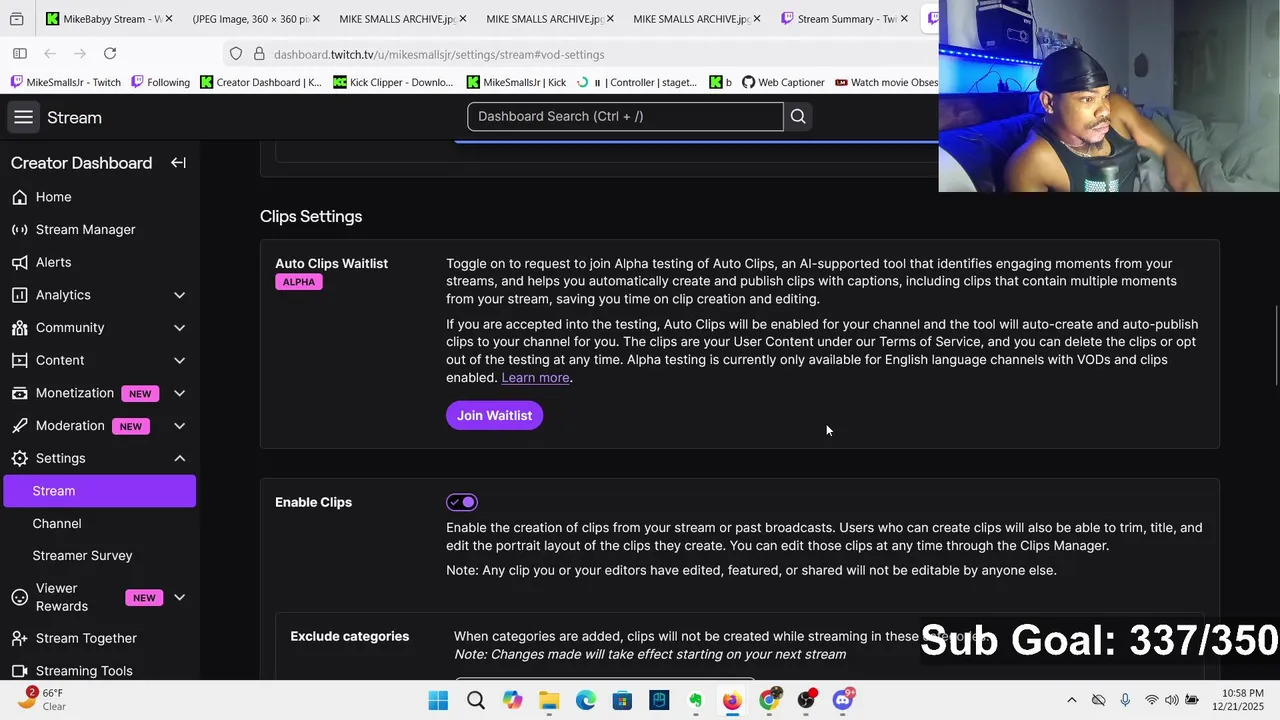1280x720 pixels.
Task: Click the Moderation sword icon
Action: tap(19, 426)
